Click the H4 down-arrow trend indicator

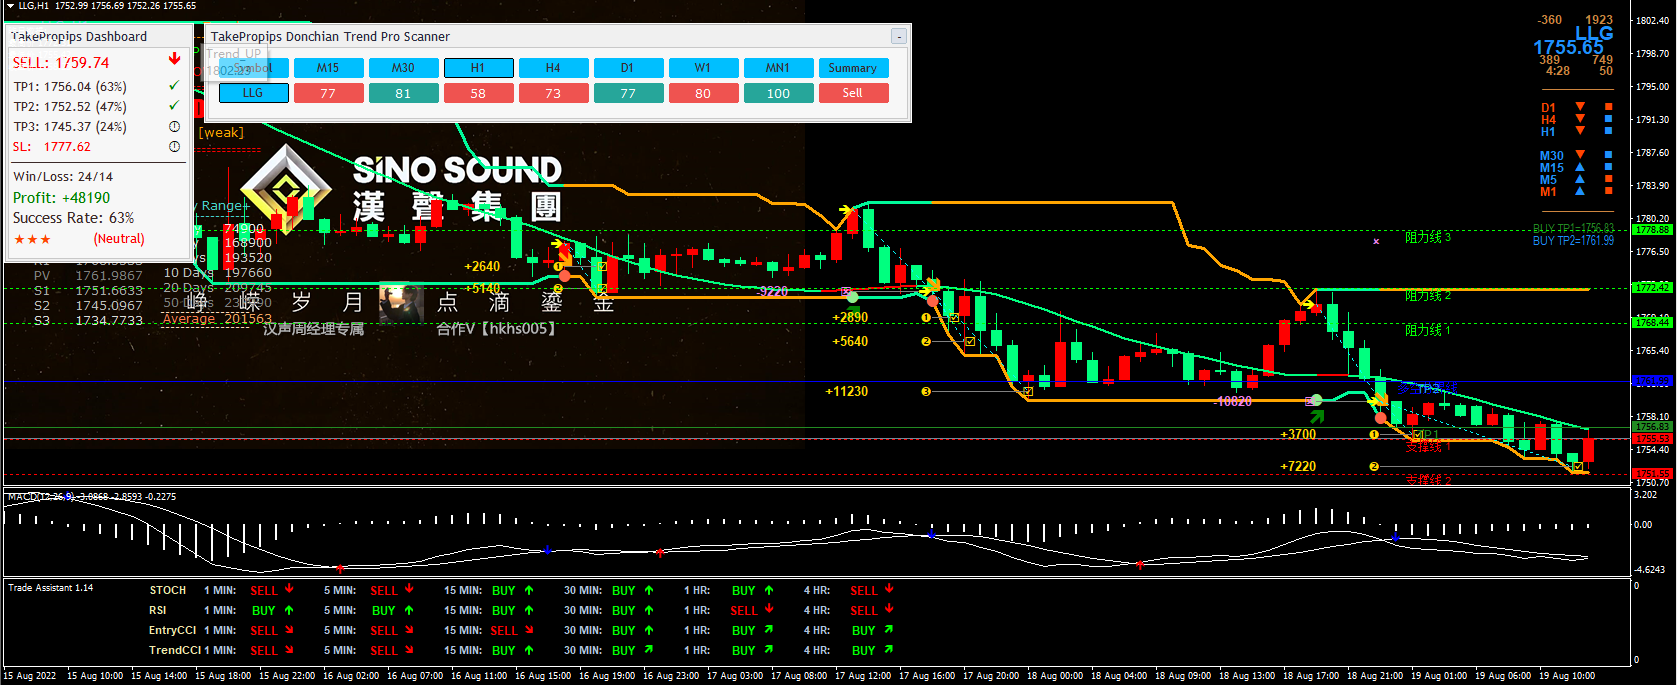click(1580, 118)
